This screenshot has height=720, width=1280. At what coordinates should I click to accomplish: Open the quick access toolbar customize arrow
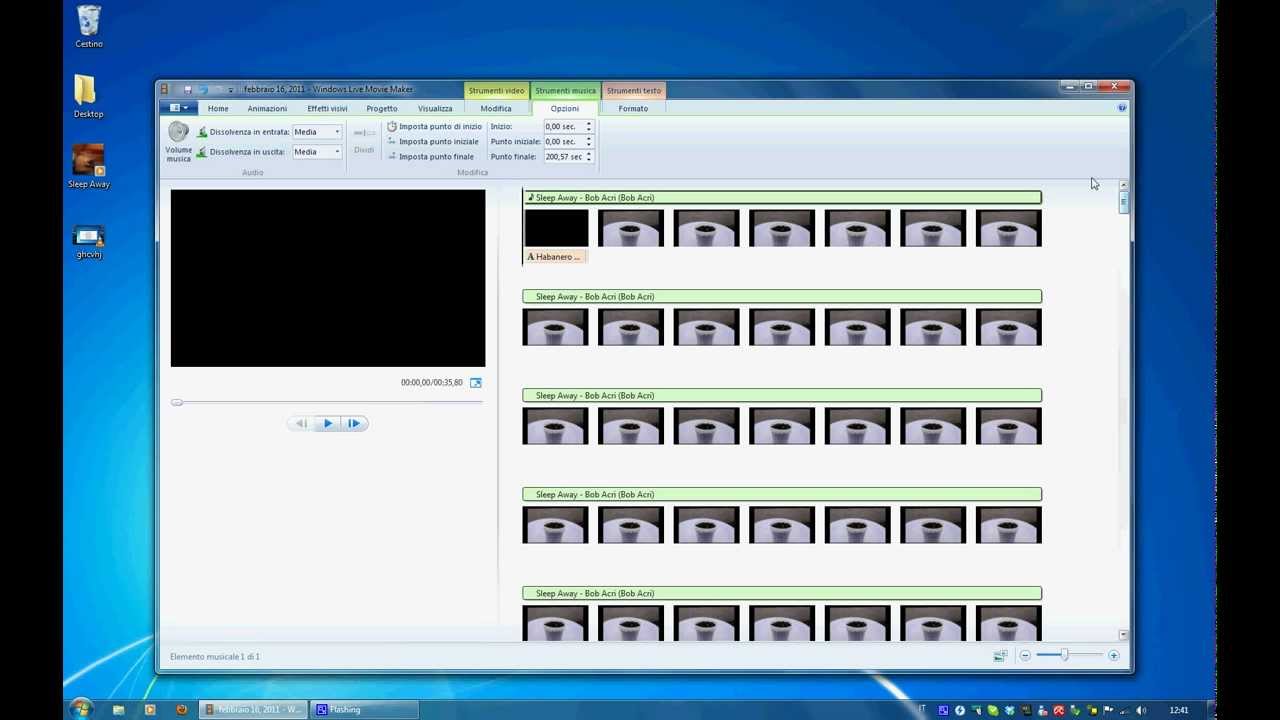pos(230,90)
